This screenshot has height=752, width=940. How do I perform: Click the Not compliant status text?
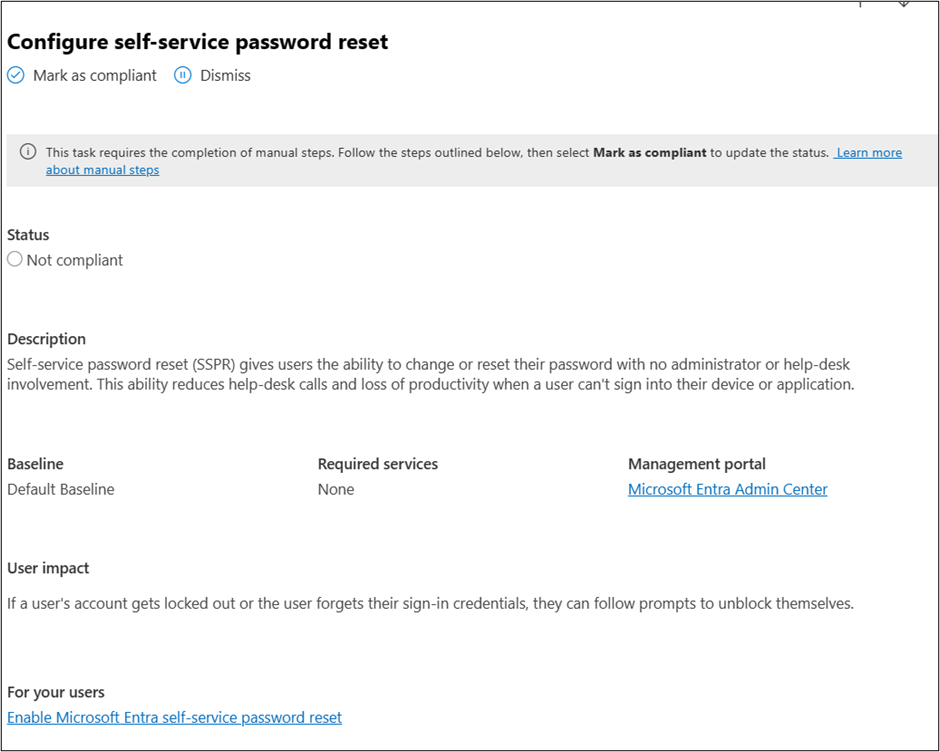tap(75, 260)
